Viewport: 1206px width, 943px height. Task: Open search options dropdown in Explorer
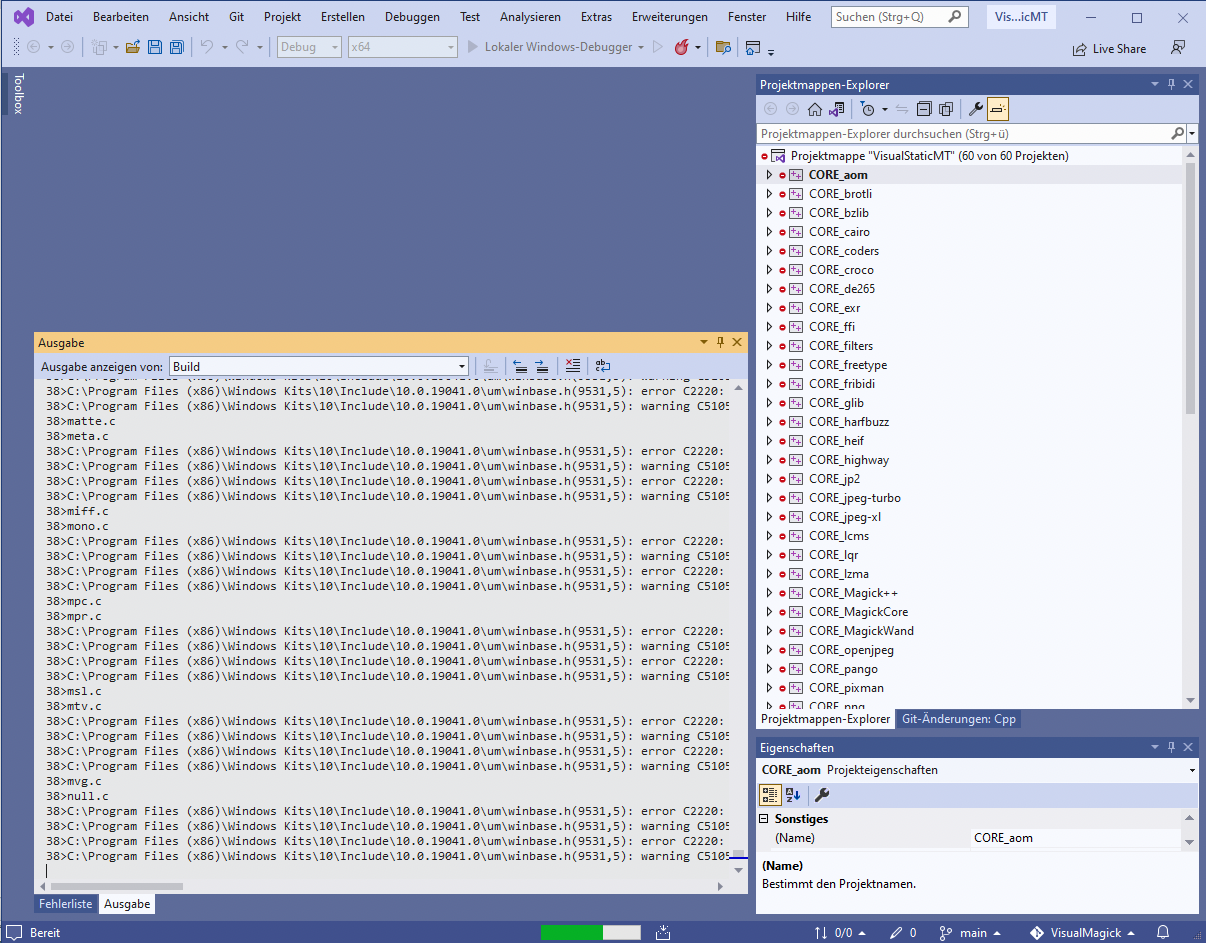click(x=1192, y=133)
